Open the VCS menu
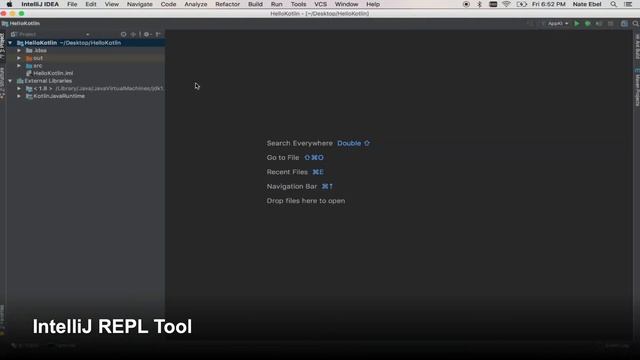640x360 pixels. tap(320, 4)
